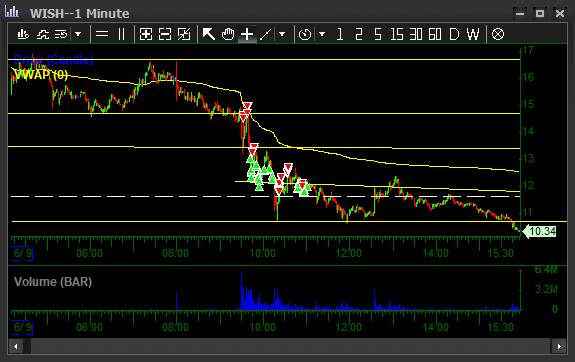Click the VWAP (0) indicator label
Screen dimensions: 575x362
tap(41, 75)
